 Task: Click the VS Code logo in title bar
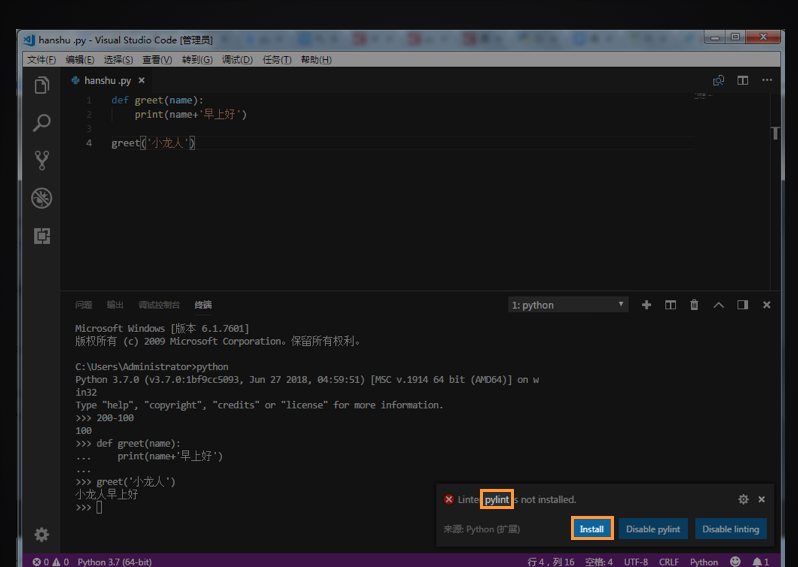[x=30, y=40]
